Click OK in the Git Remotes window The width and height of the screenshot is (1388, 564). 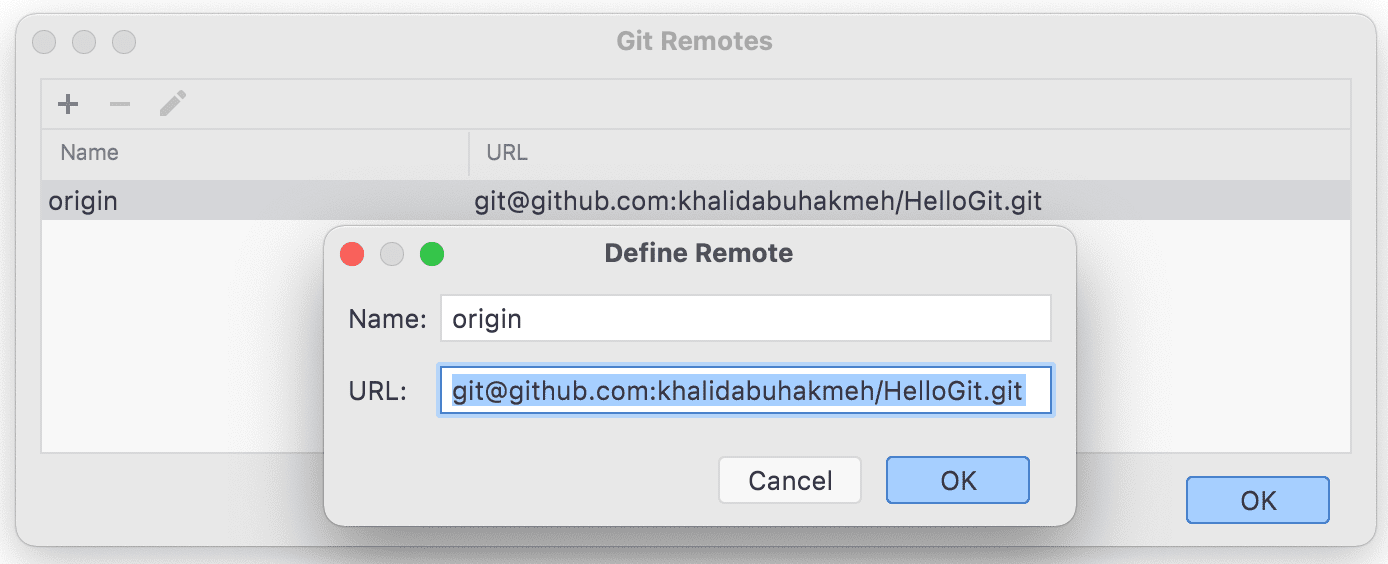(1258, 500)
